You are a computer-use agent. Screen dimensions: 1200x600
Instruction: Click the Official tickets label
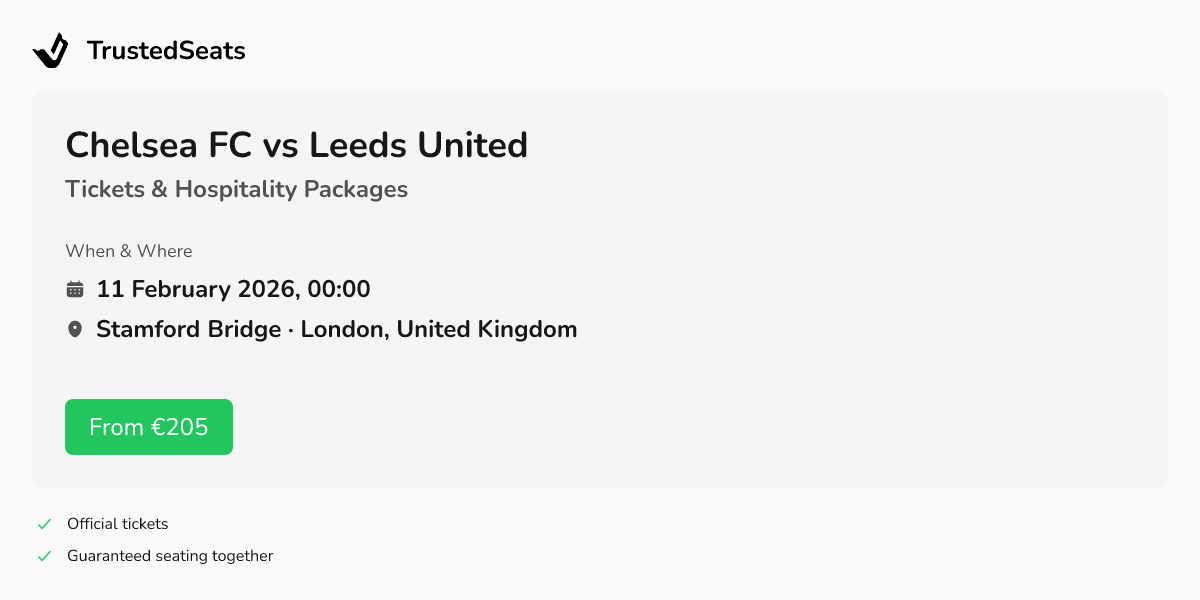118,524
